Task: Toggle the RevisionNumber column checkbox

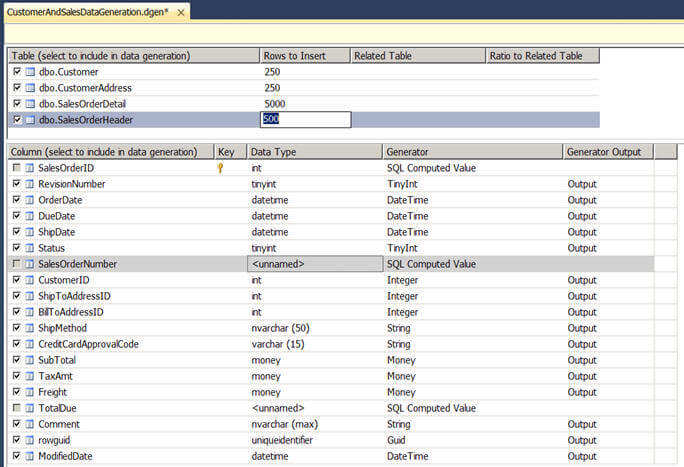Action: [x=17, y=184]
